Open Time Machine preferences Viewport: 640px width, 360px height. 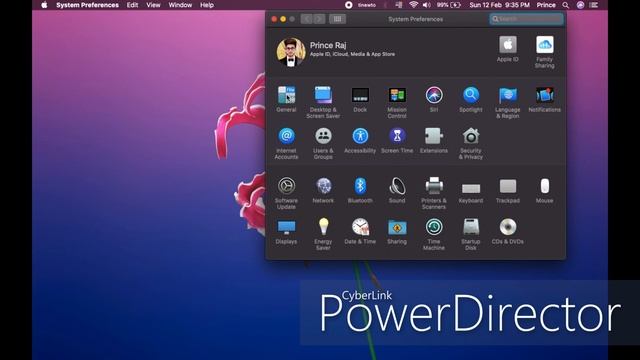pyautogui.click(x=434, y=234)
